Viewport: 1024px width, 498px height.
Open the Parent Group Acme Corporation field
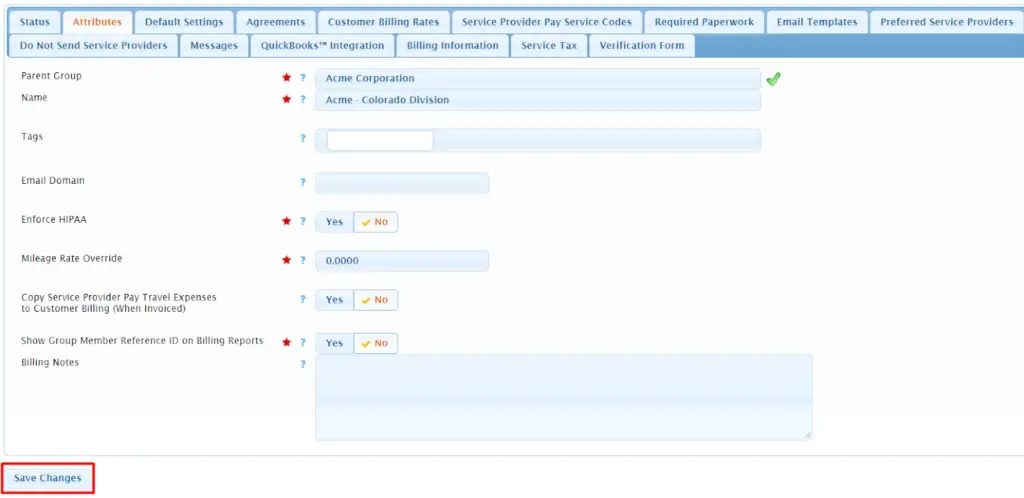pyautogui.click(x=538, y=78)
